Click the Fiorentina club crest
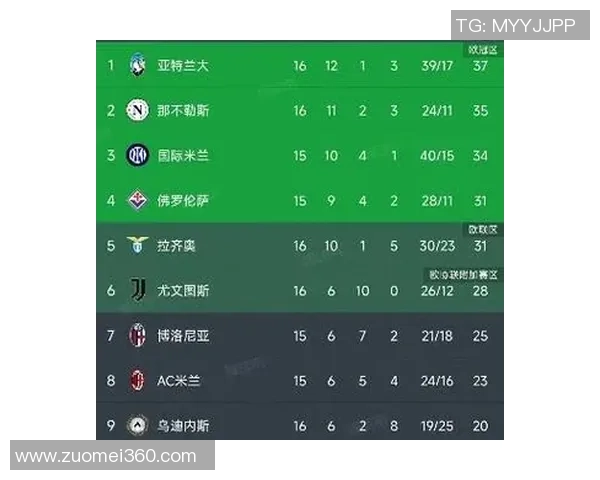The height and width of the screenshot is (480, 600). pos(137,200)
